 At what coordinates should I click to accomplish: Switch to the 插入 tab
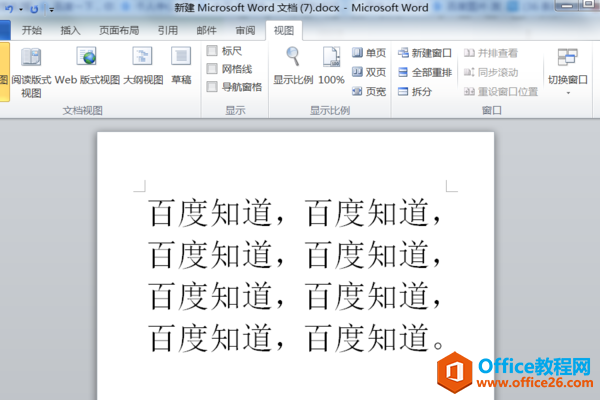[70, 30]
